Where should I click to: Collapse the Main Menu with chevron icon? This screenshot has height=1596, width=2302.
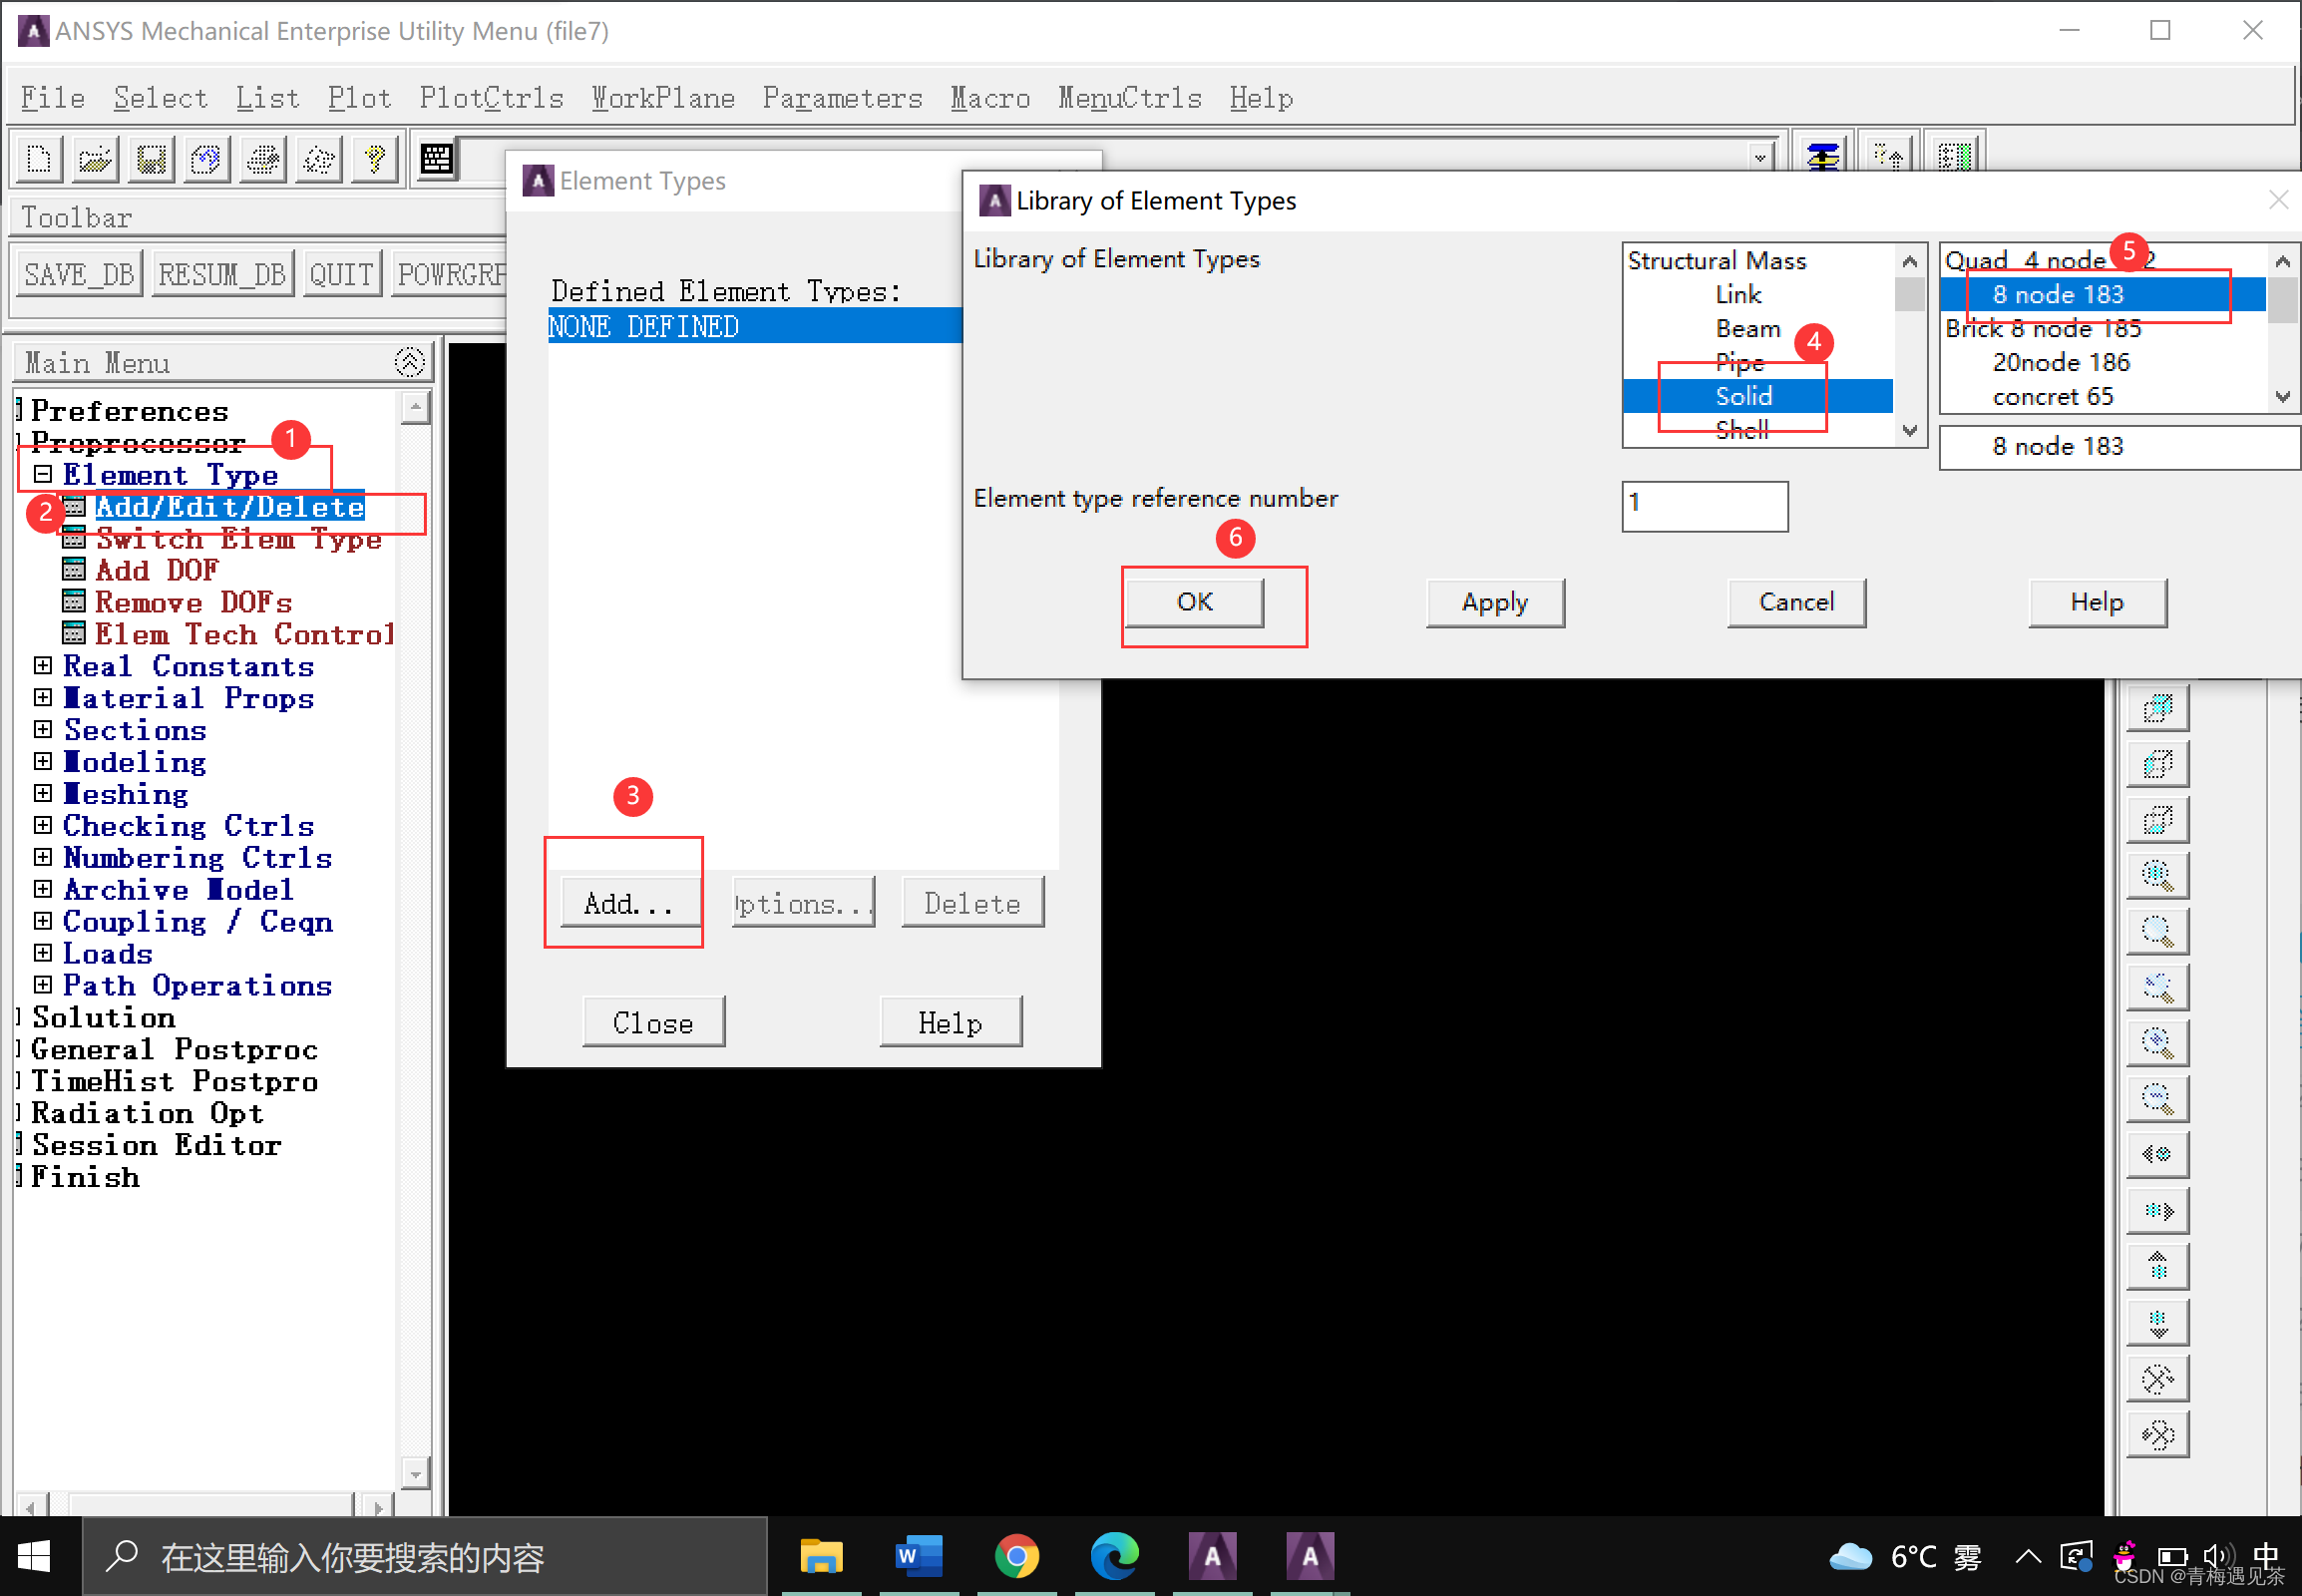[x=410, y=362]
